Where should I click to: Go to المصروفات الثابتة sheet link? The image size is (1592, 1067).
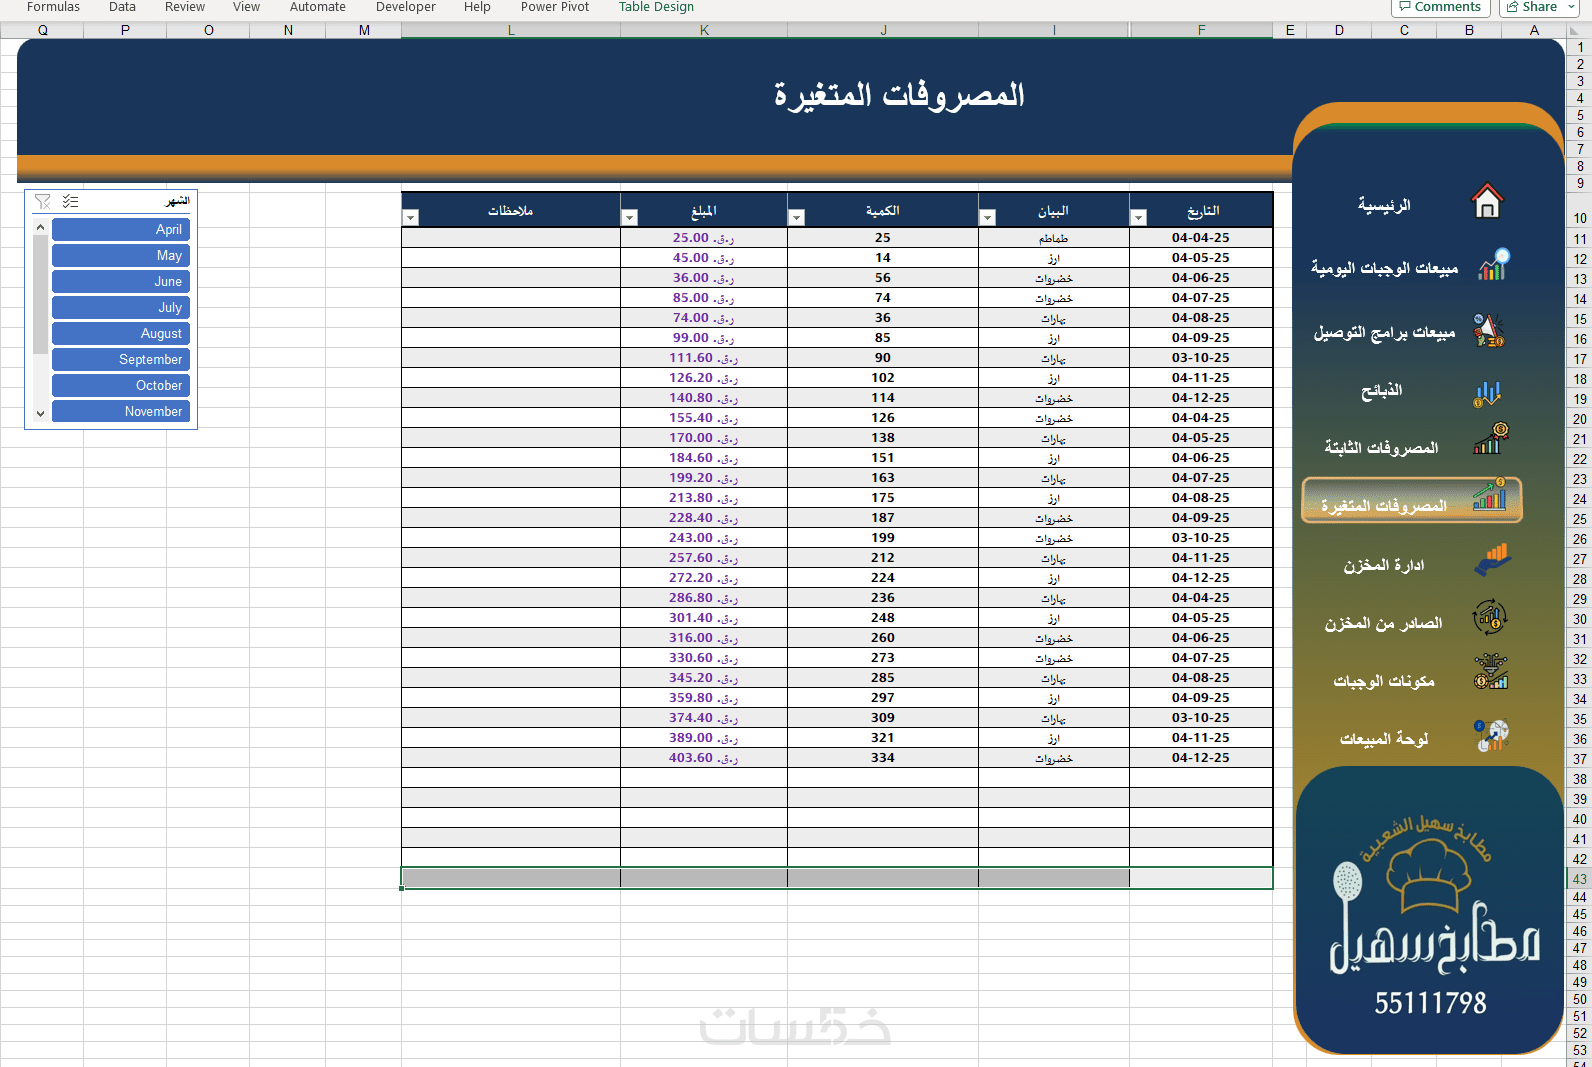pos(1382,447)
